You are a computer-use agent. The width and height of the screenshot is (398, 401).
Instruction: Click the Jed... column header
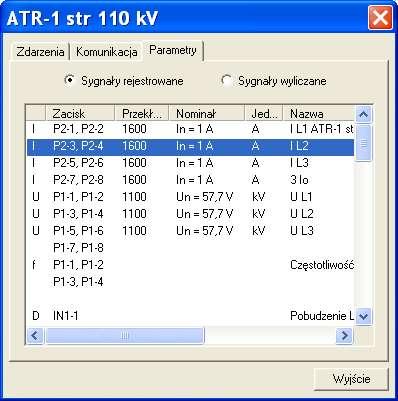click(x=264, y=113)
